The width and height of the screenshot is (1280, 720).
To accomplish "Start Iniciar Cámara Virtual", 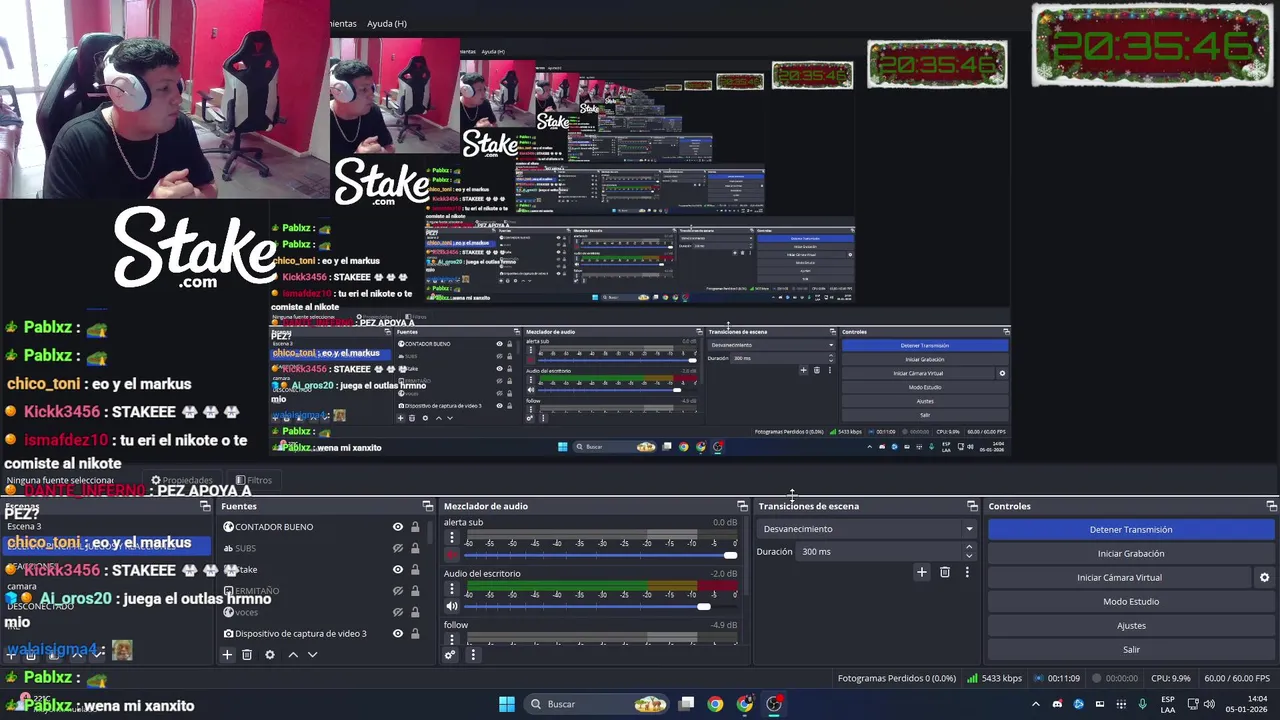I will pos(1119,577).
